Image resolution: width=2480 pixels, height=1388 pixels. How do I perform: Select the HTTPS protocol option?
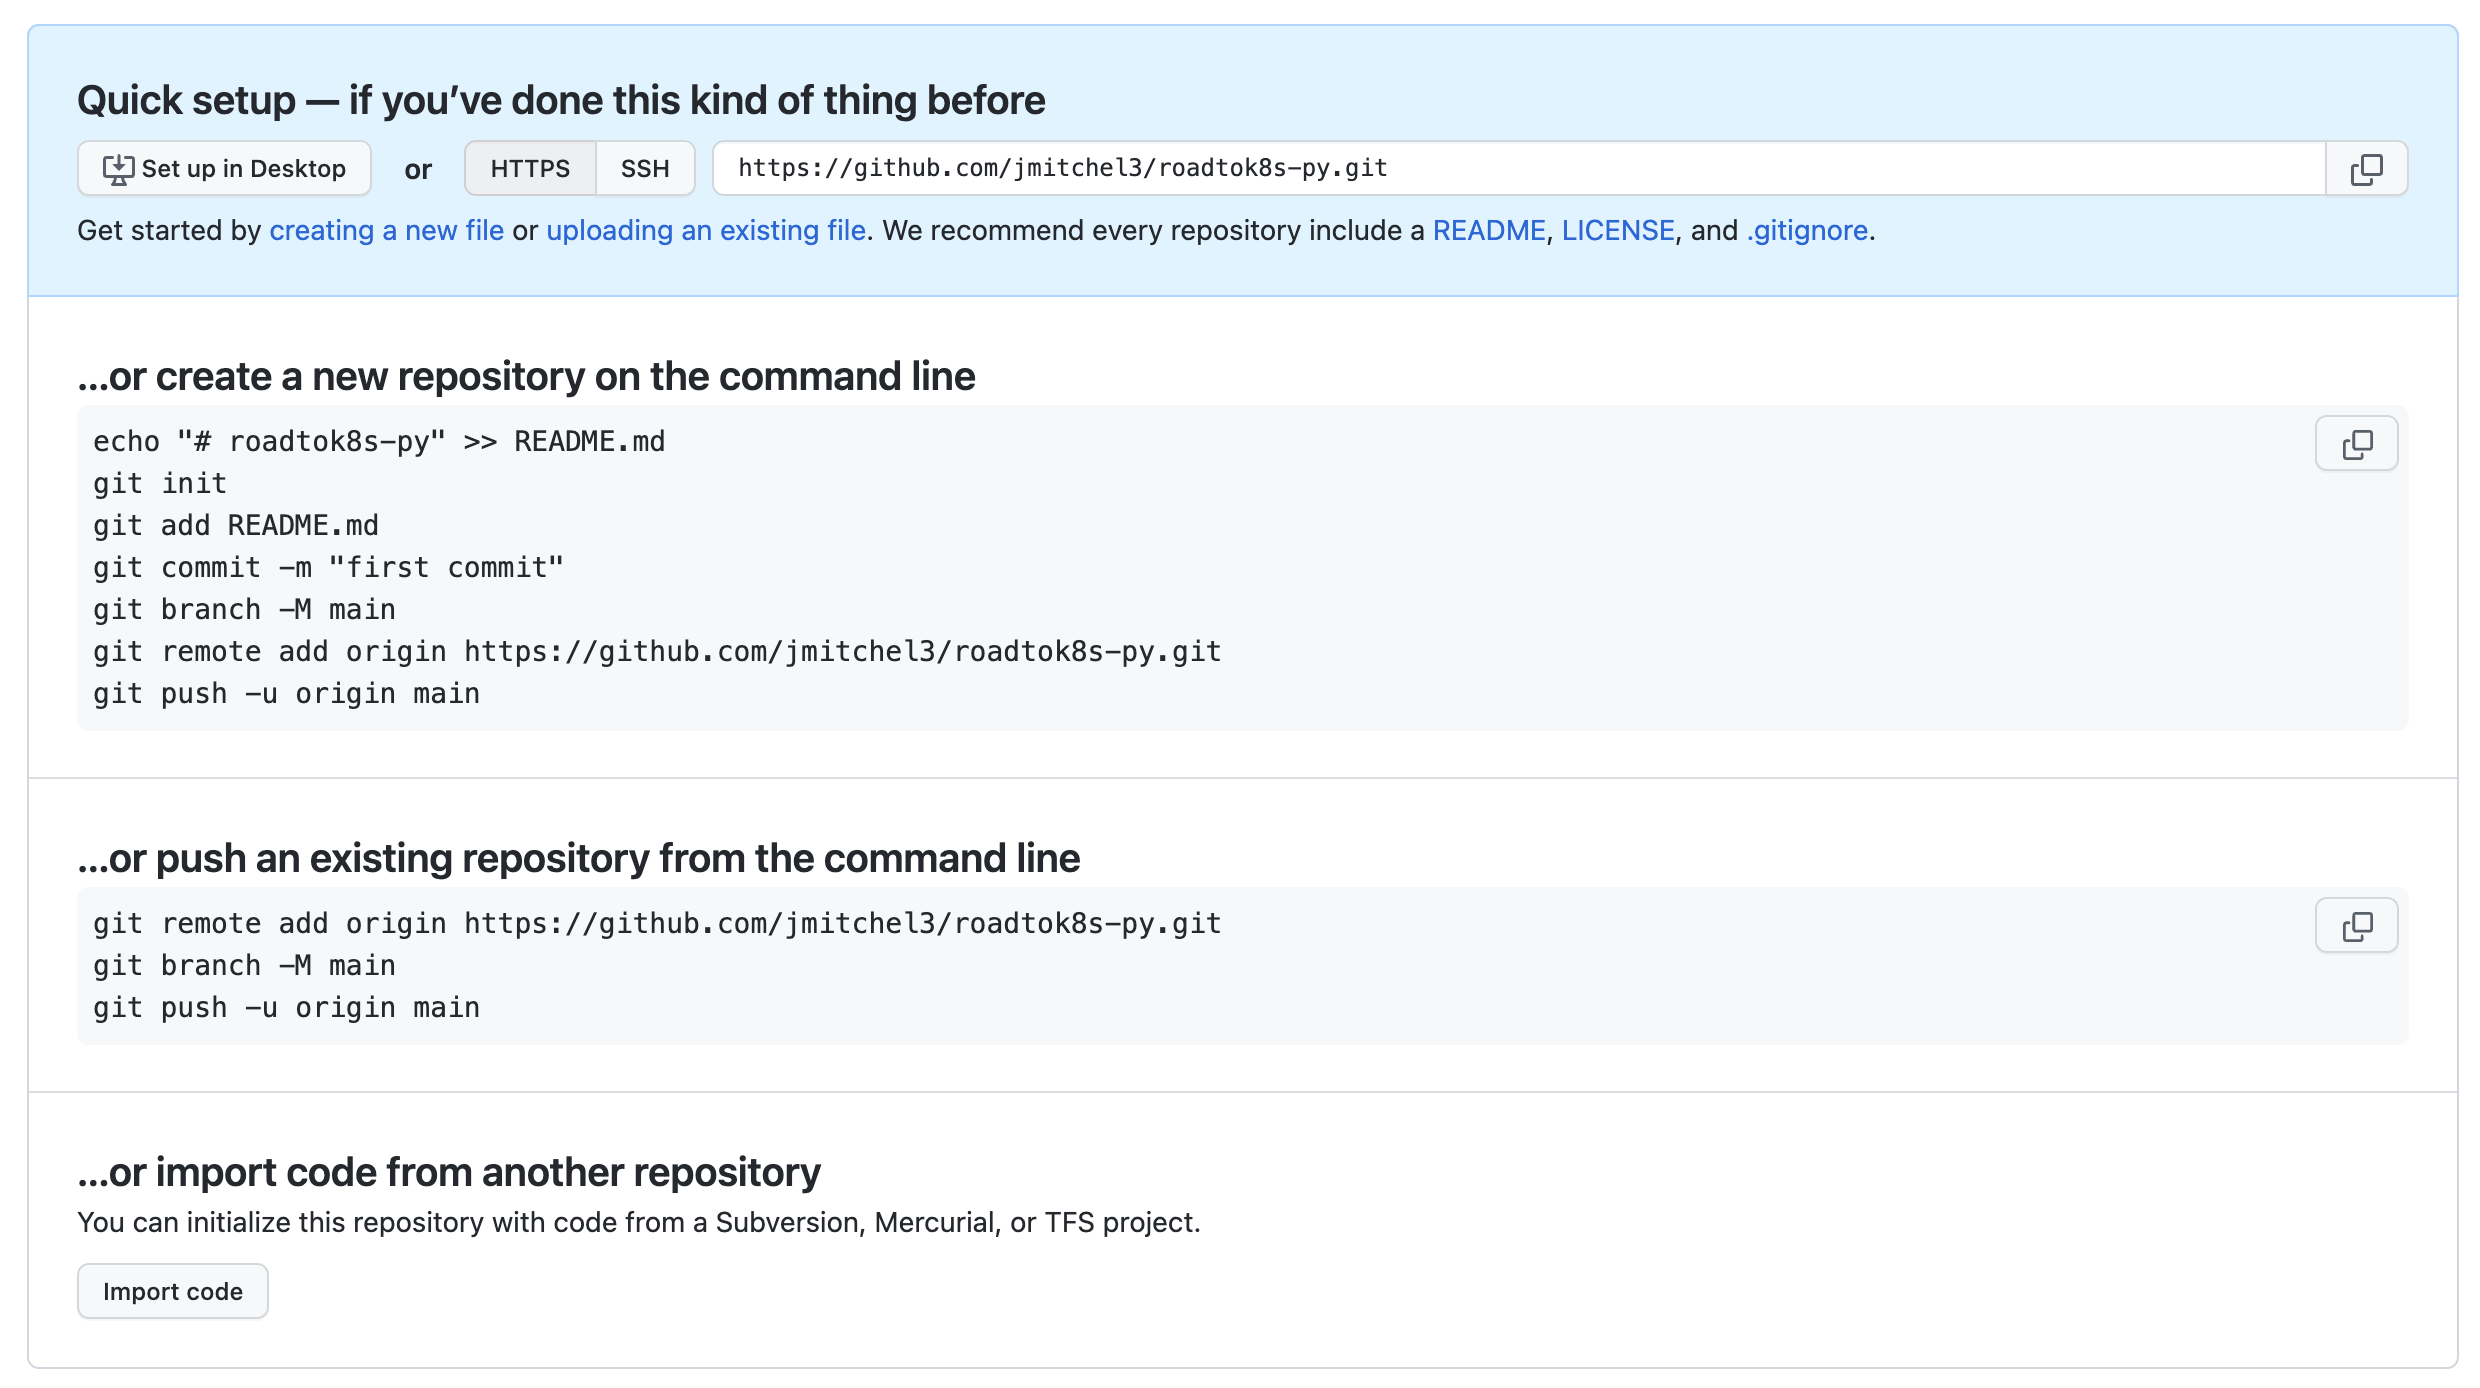pyautogui.click(x=530, y=169)
